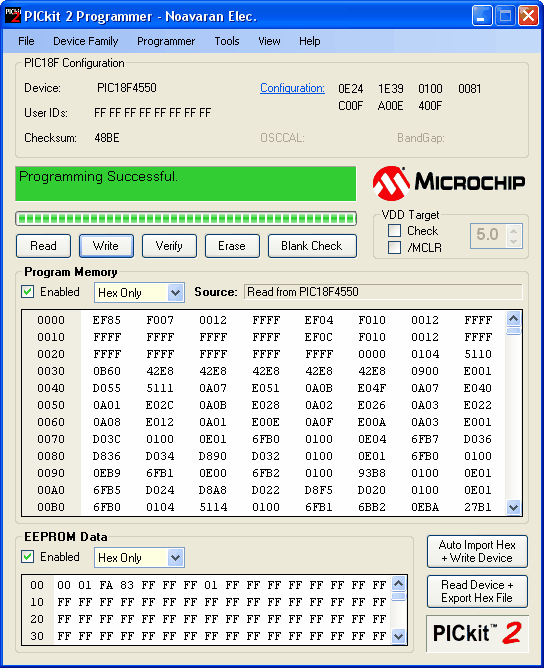Click program memory cell F007
The width and height of the screenshot is (544, 668).
(x=160, y=320)
